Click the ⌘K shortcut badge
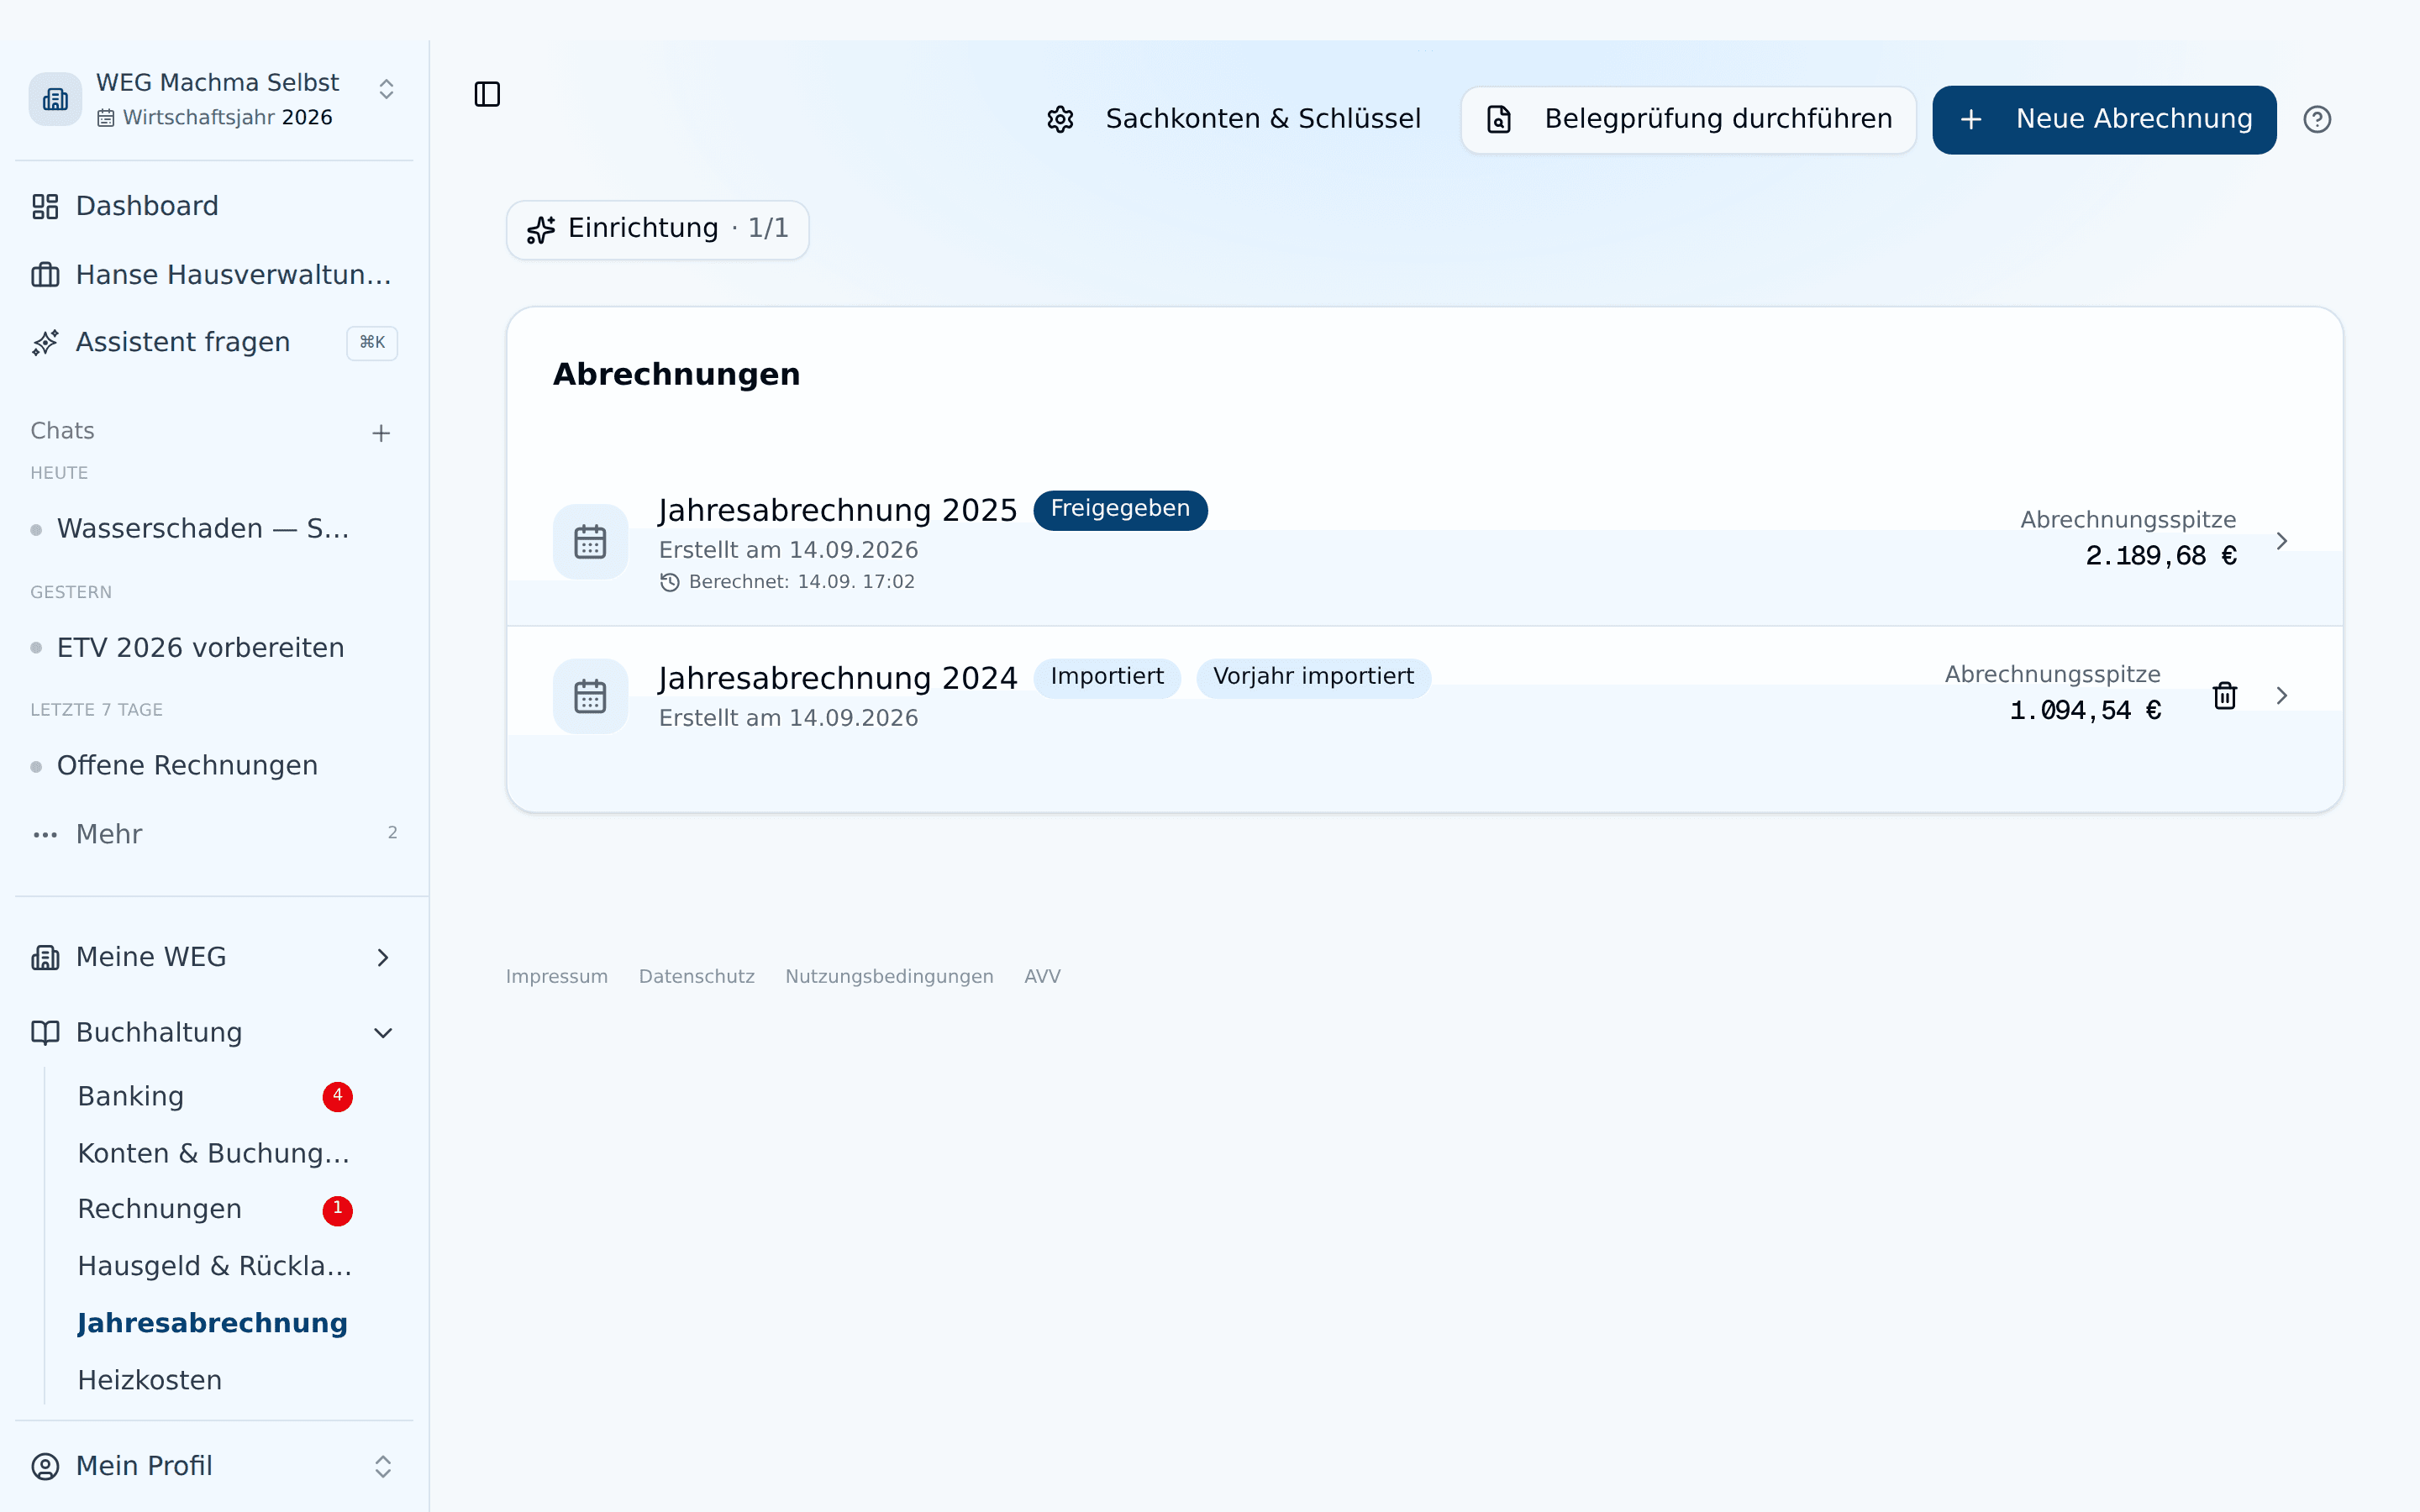 pos(372,343)
